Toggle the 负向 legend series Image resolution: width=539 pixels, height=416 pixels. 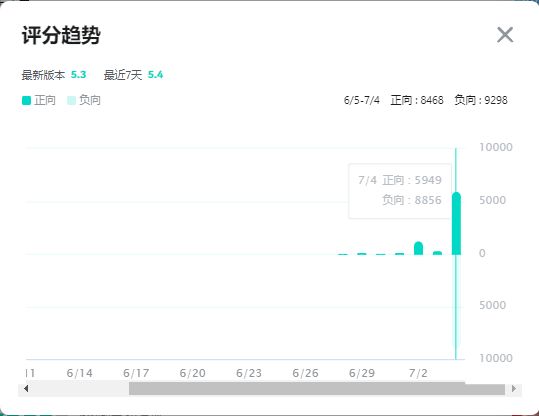click(x=84, y=100)
